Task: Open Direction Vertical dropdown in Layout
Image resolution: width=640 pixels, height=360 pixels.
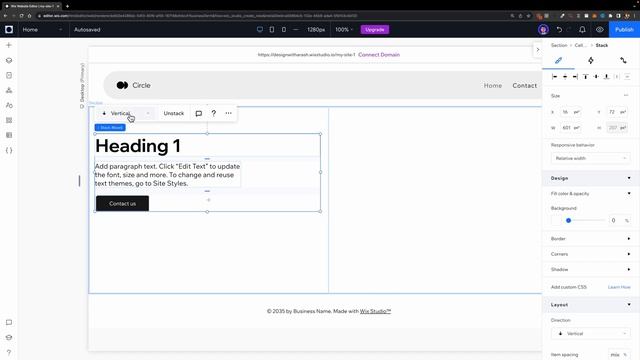Action: click(x=590, y=333)
